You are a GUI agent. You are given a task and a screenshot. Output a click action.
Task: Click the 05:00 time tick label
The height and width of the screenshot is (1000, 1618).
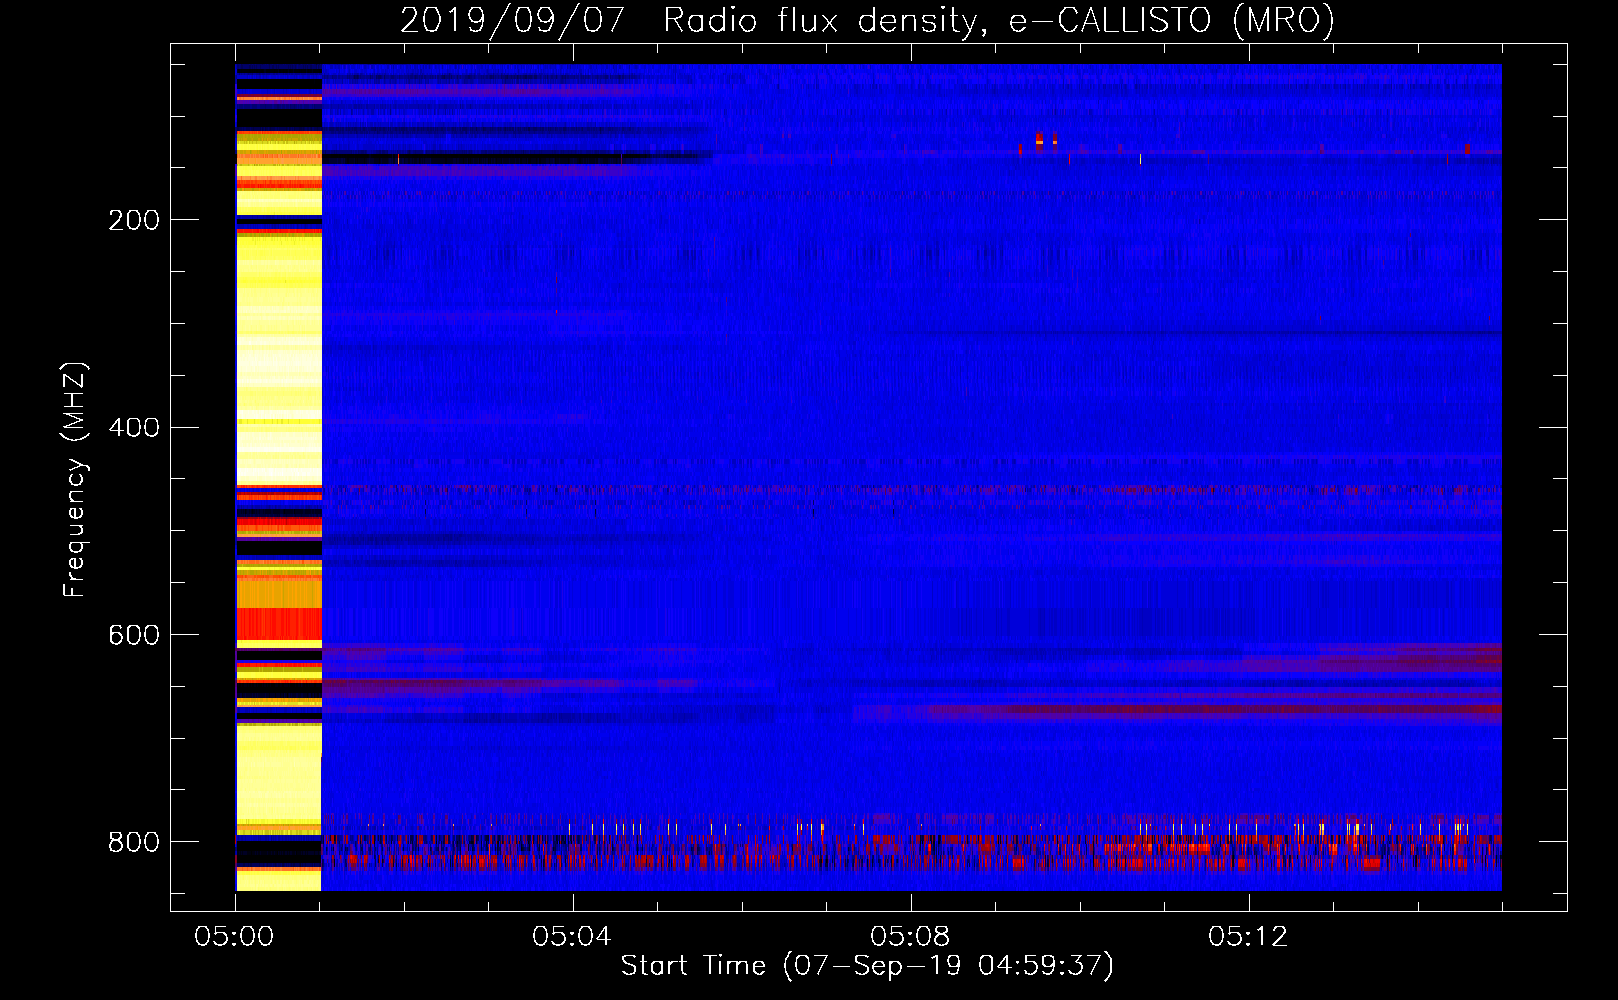pyautogui.click(x=235, y=937)
